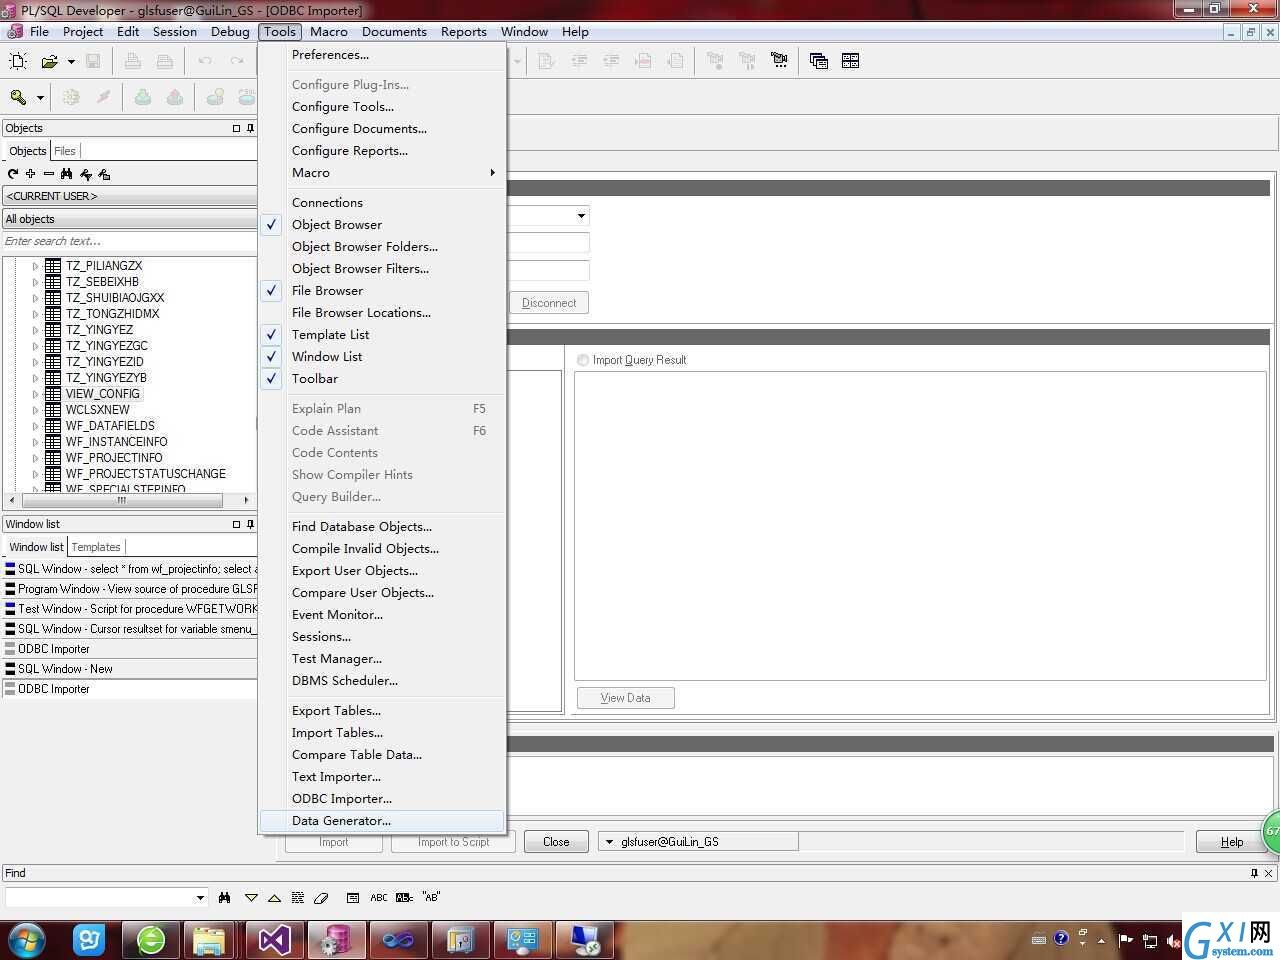
Task: Select ODBC Importer menu entry
Action: 382,799
